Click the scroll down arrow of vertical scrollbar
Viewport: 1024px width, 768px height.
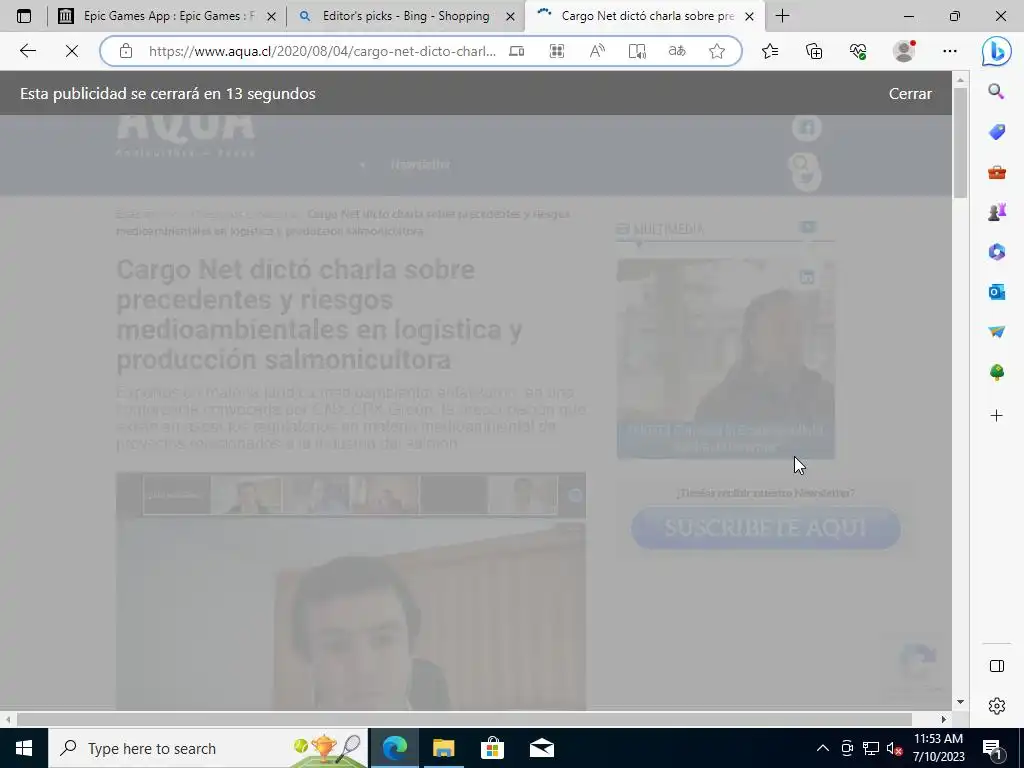(x=960, y=702)
